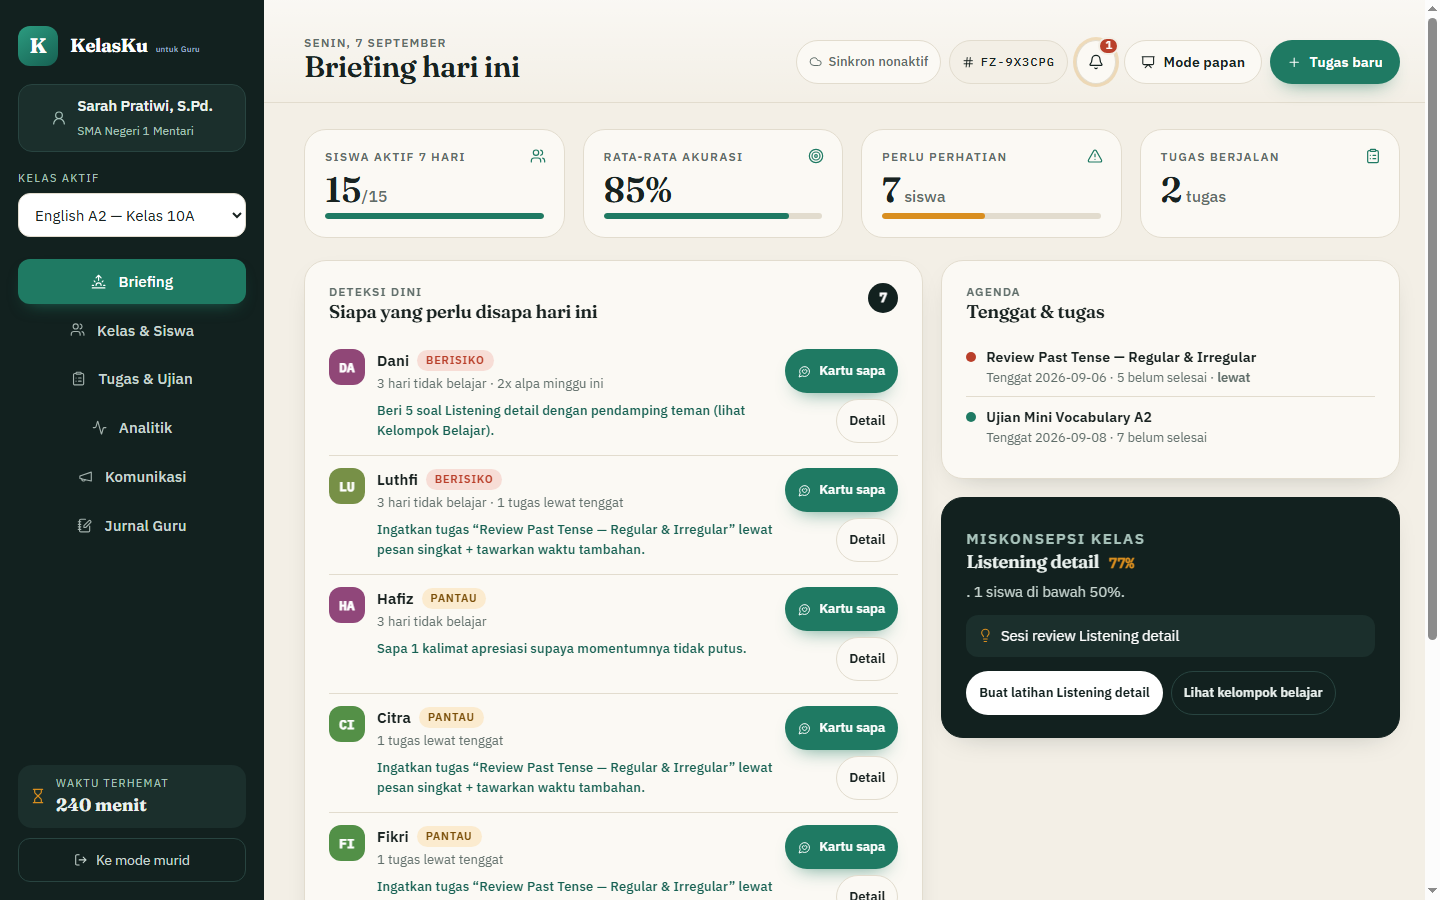Toggle Mode papan display
This screenshot has width=1440, height=900.
1193,62
